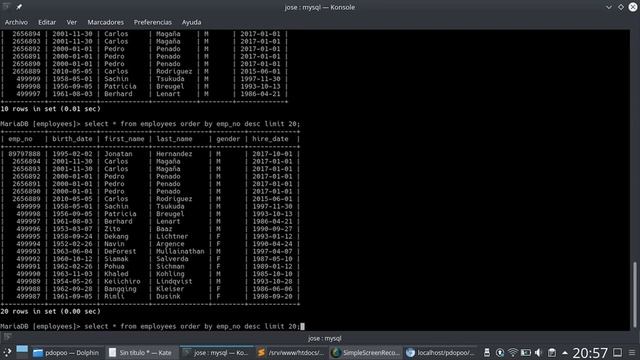Click the desktop pager icon in taskbar

pyautogui.click(x=22, y=351)
